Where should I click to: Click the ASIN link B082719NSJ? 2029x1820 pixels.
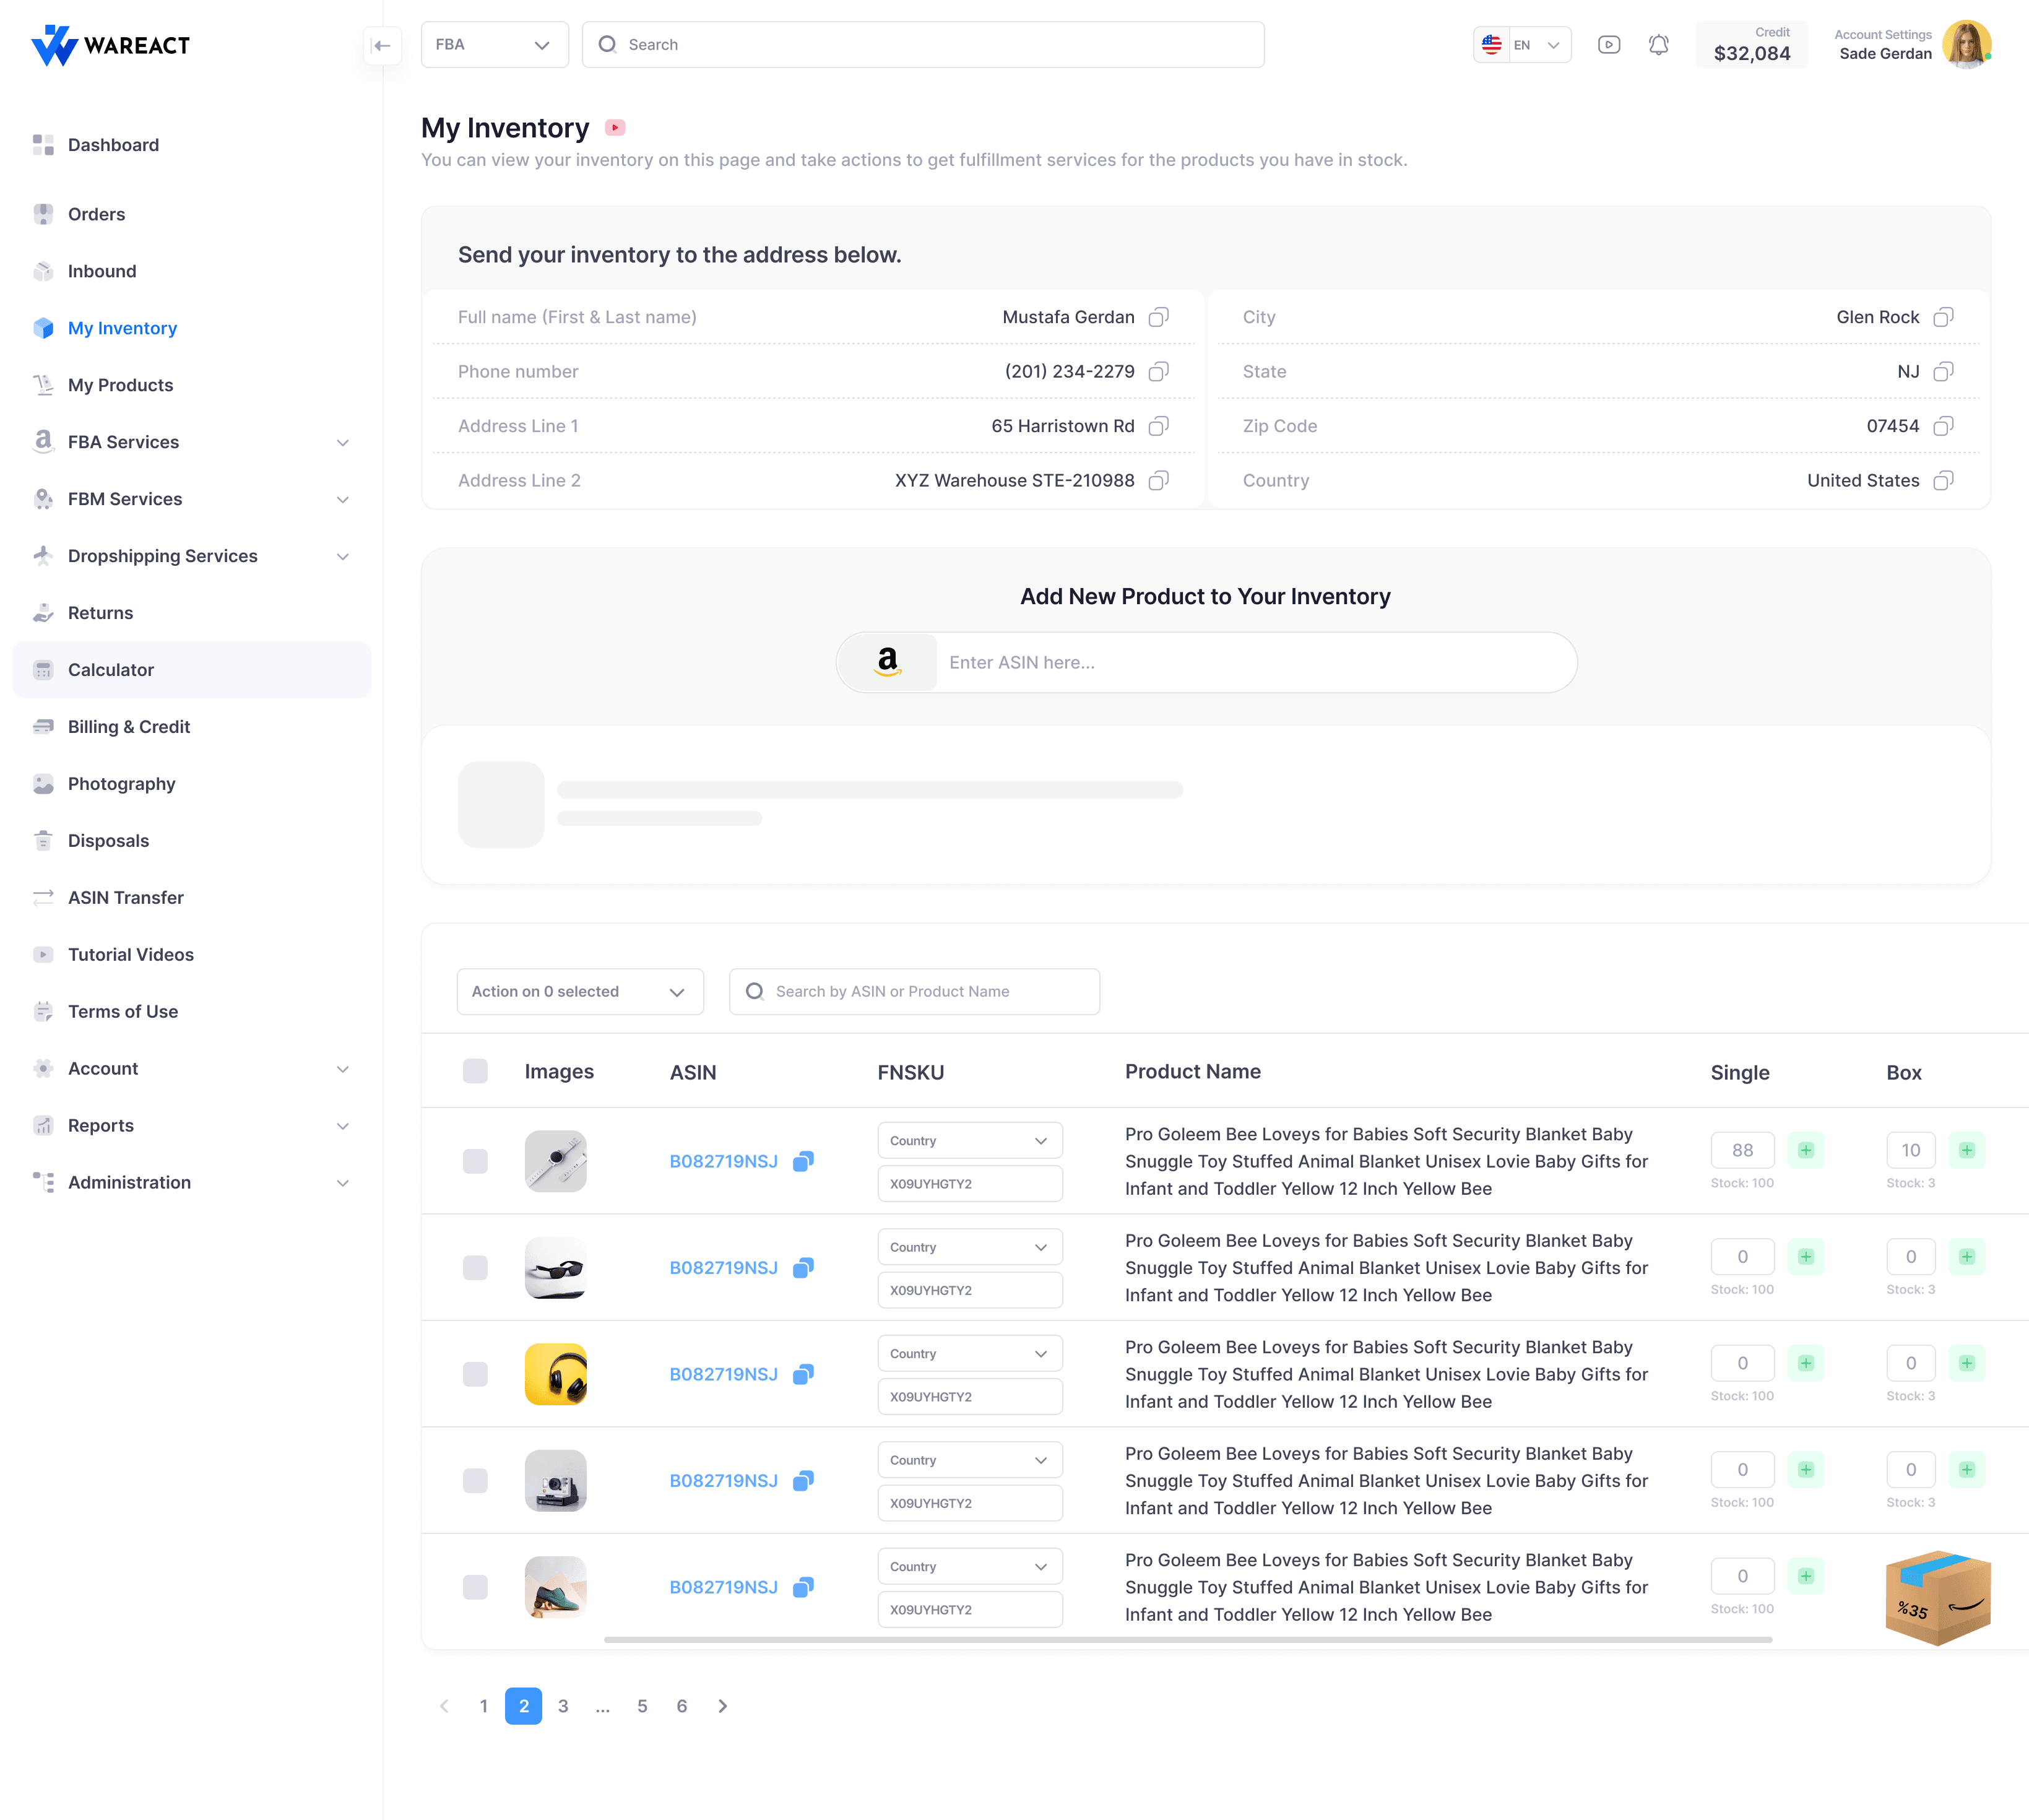[x=724, y=1161]
